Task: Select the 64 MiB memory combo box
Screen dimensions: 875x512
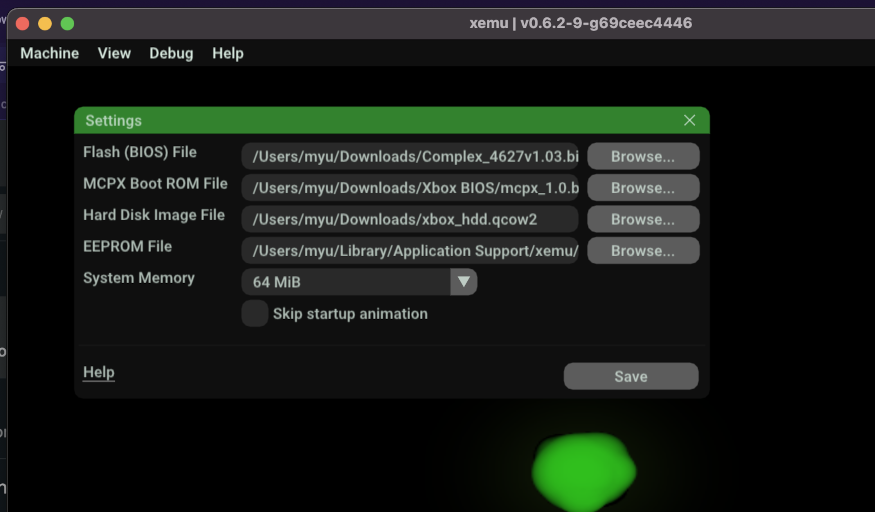Action: (x=359, y=282)
